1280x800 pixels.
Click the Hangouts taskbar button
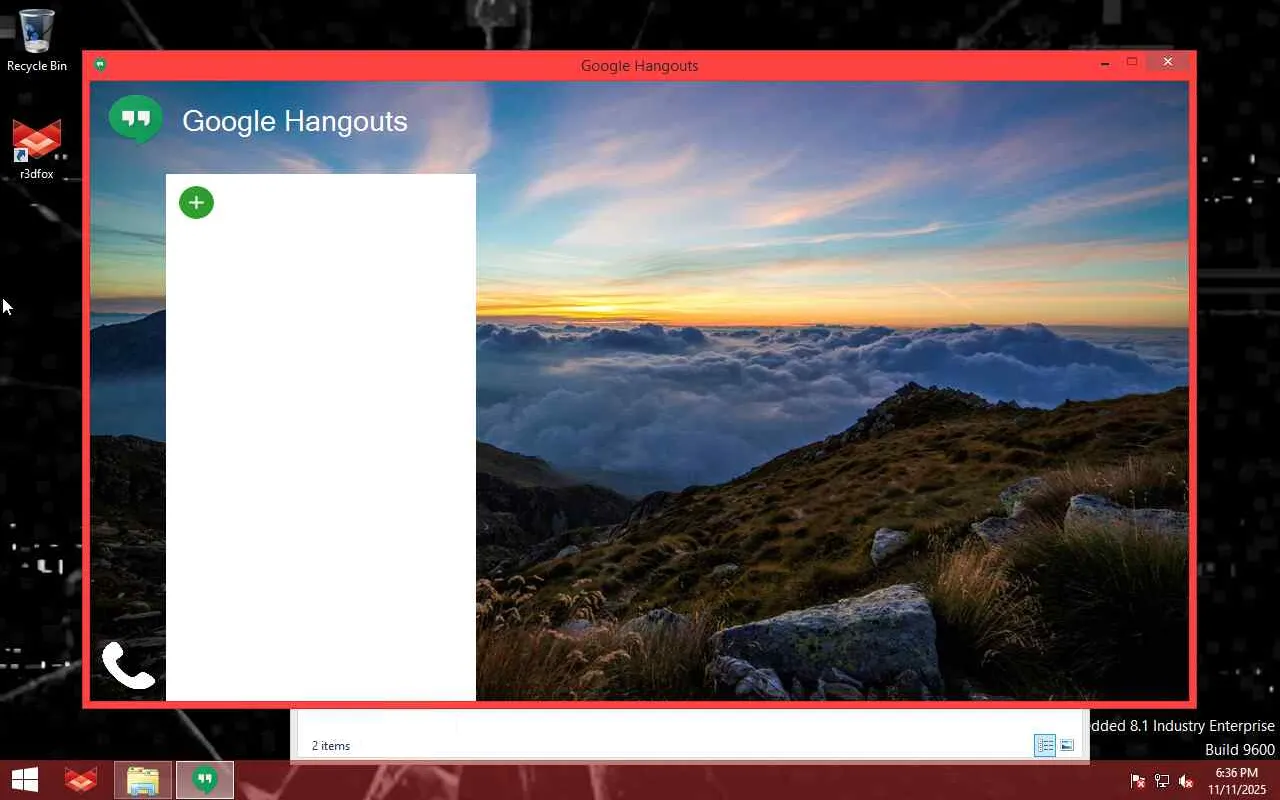click(205, 780)
